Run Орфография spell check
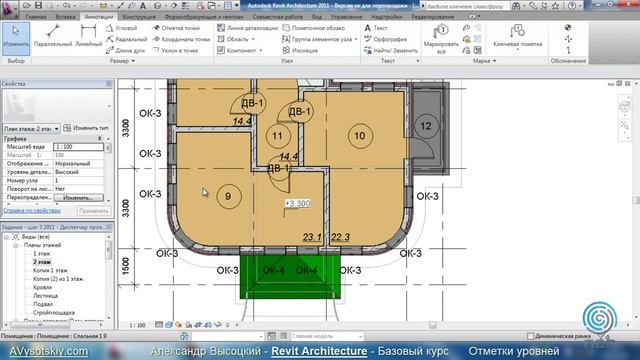The height and width of the screenshot is (360, 640). click(x=385, y=39)
